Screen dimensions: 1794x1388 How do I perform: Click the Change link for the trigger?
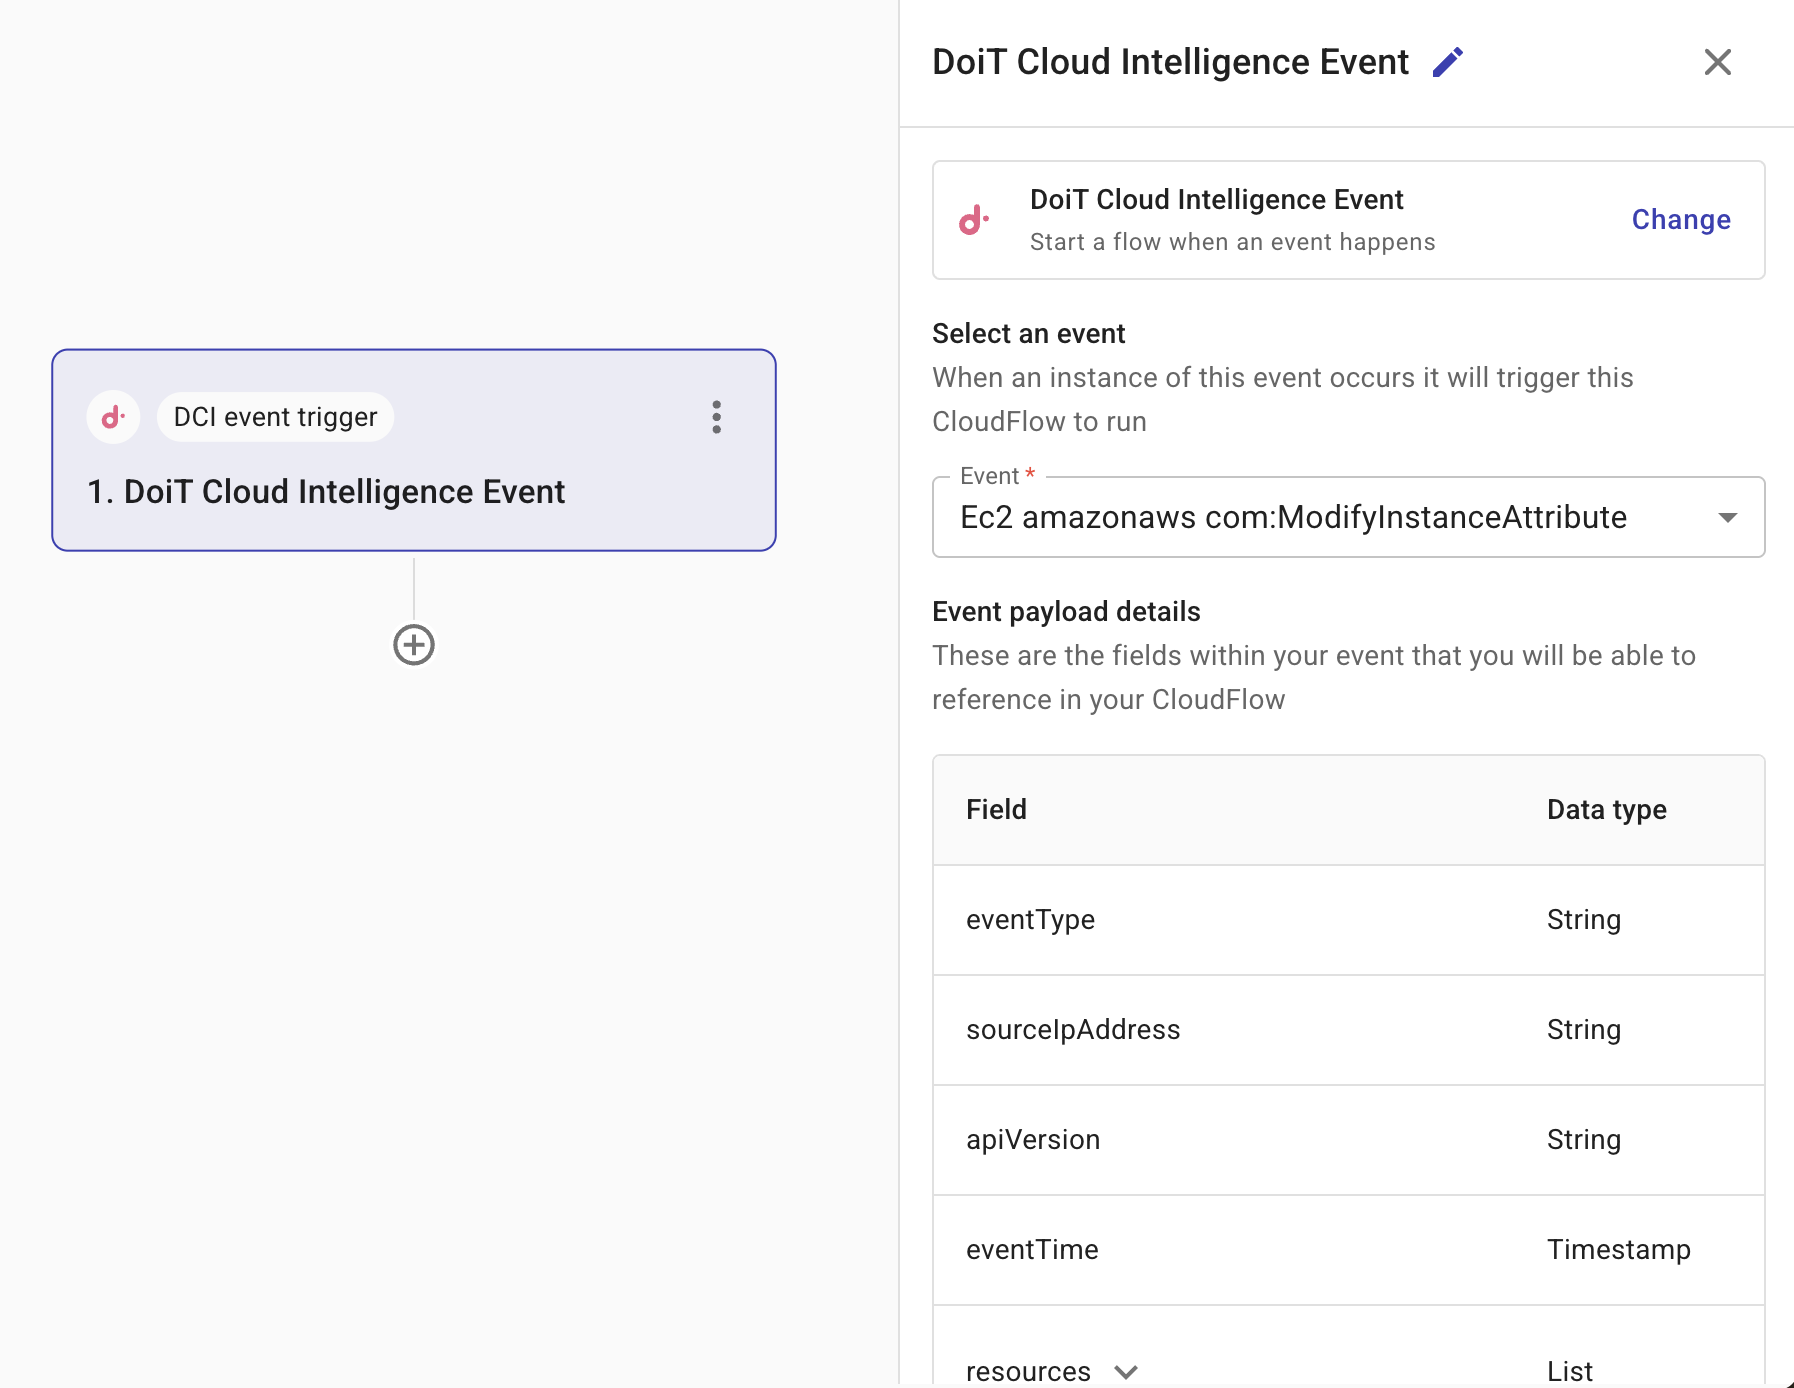[x=1680, y=220]
